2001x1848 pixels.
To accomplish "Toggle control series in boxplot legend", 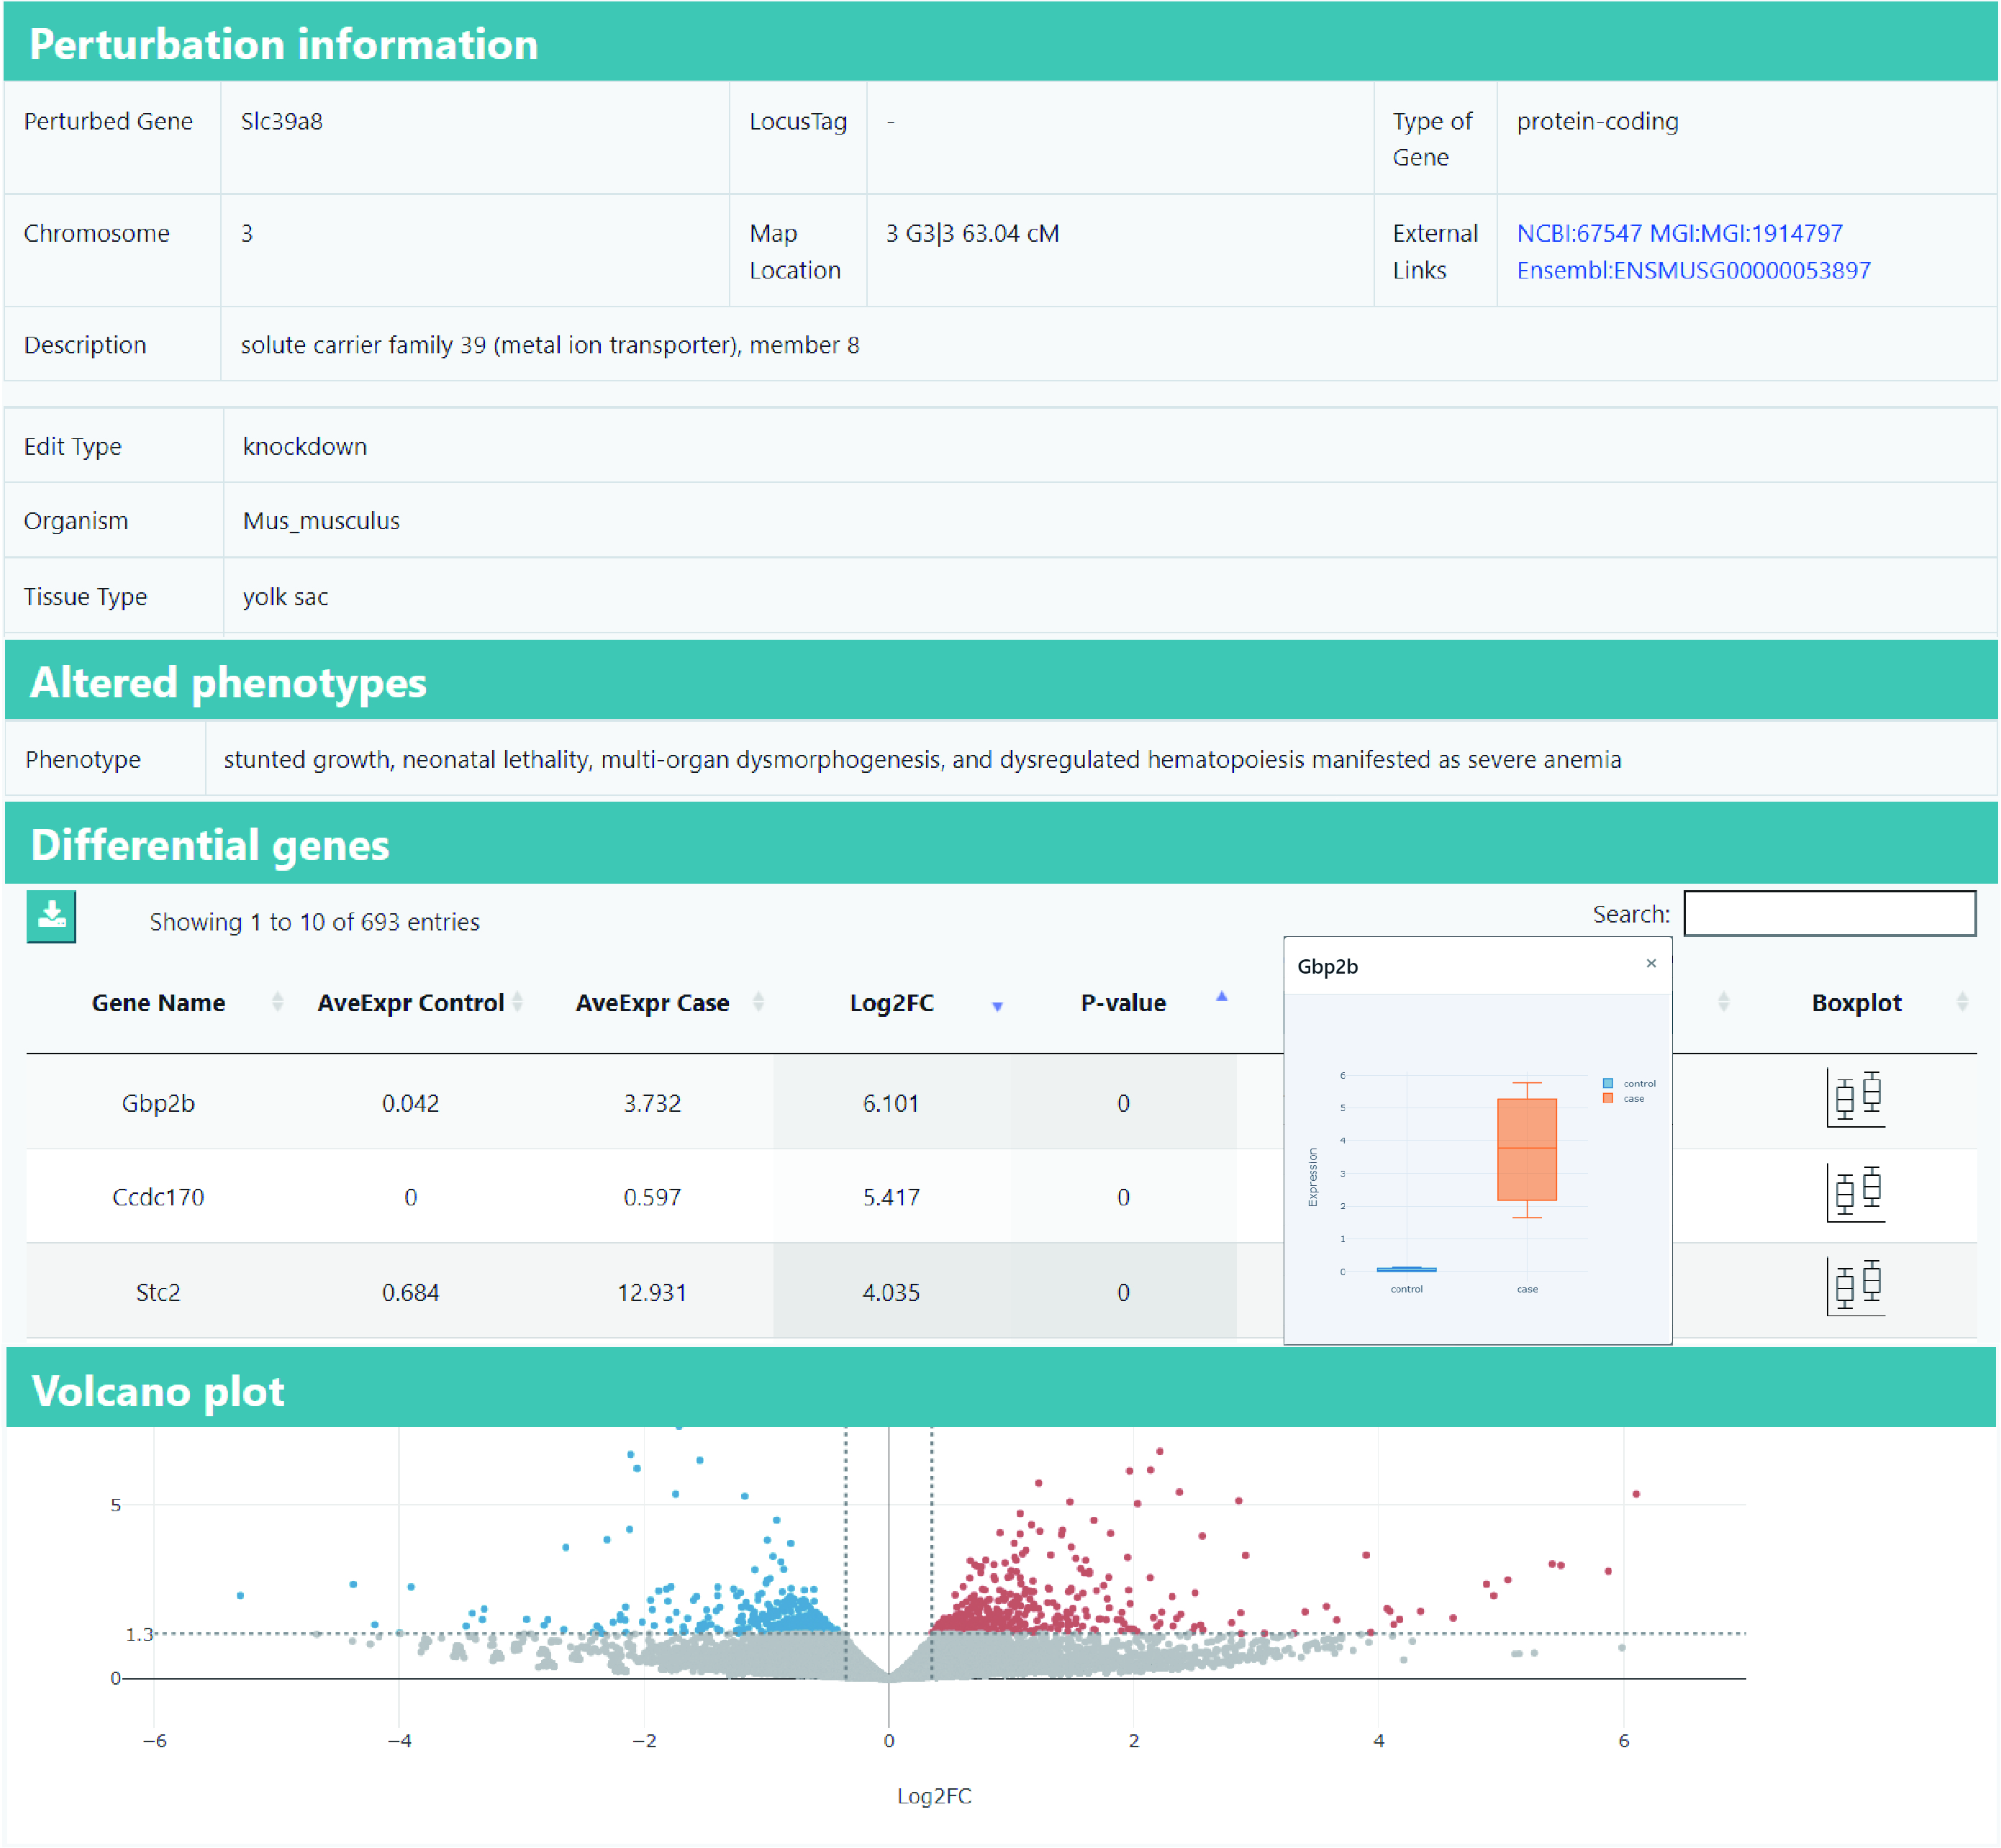I will (1630, 1083).
